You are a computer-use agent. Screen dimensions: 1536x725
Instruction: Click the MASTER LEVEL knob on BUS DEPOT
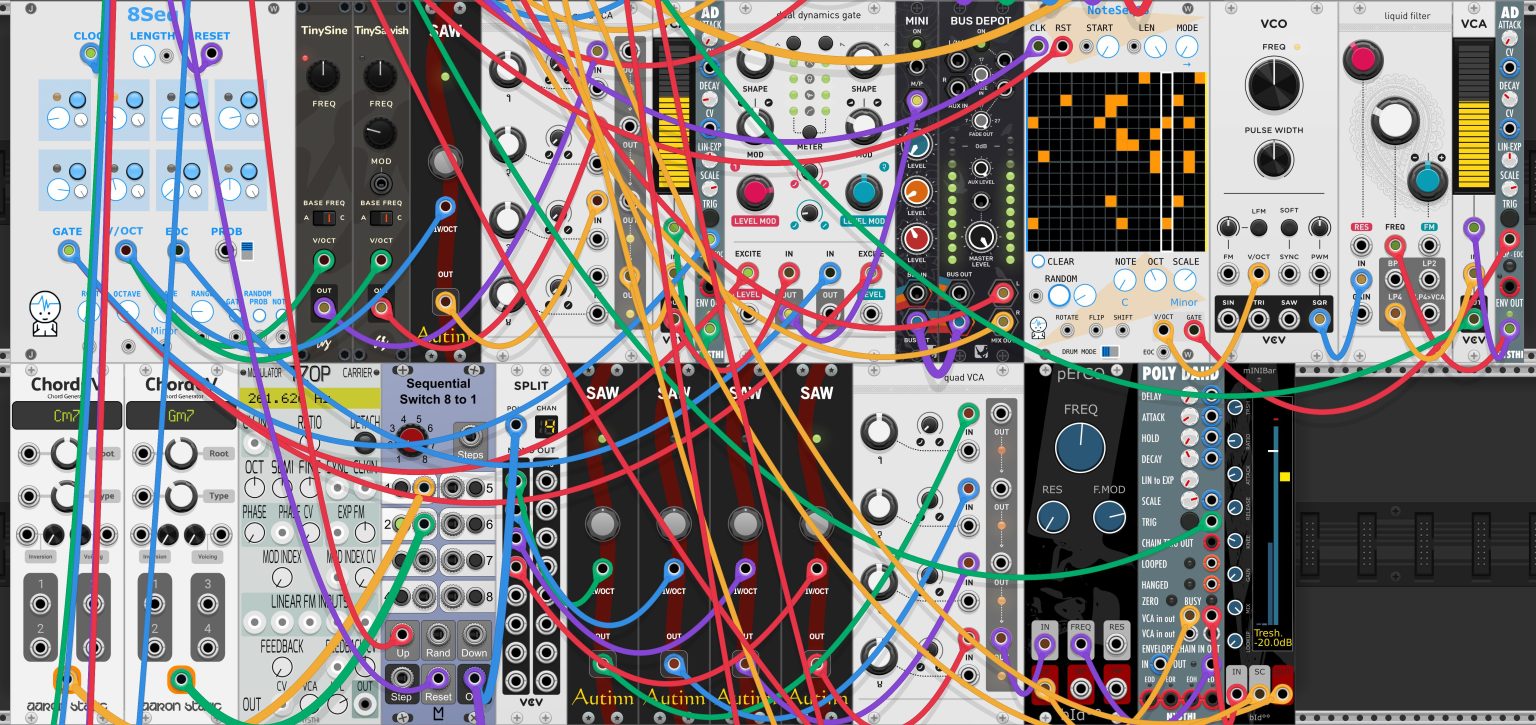(x=983, y=236)
